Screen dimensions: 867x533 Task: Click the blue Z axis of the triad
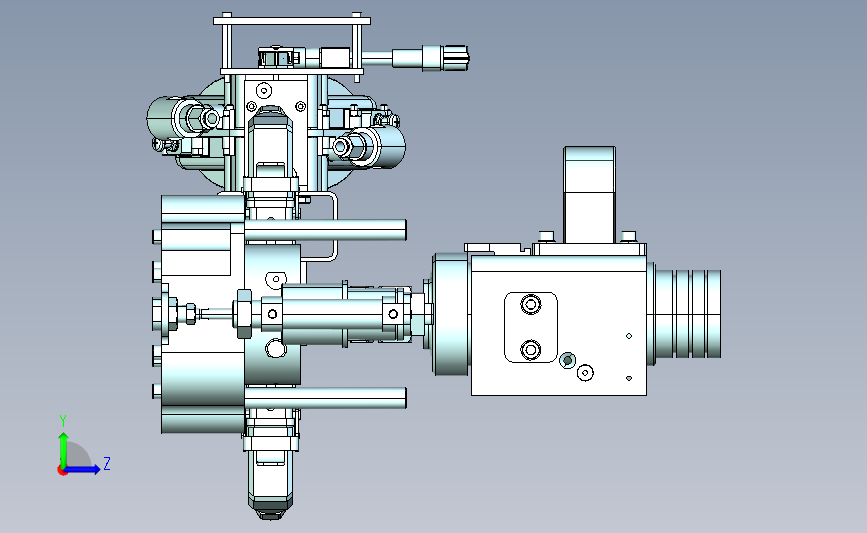[82, 470]
